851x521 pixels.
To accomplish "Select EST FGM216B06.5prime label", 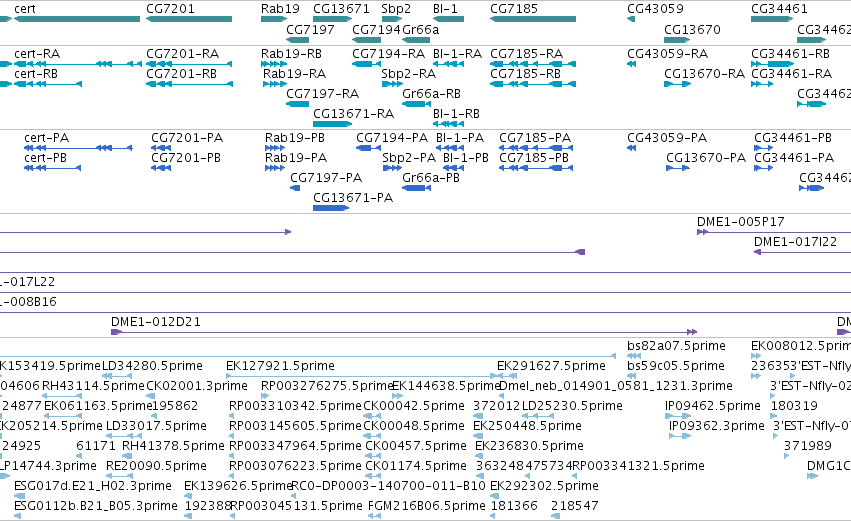I will 427,506.
